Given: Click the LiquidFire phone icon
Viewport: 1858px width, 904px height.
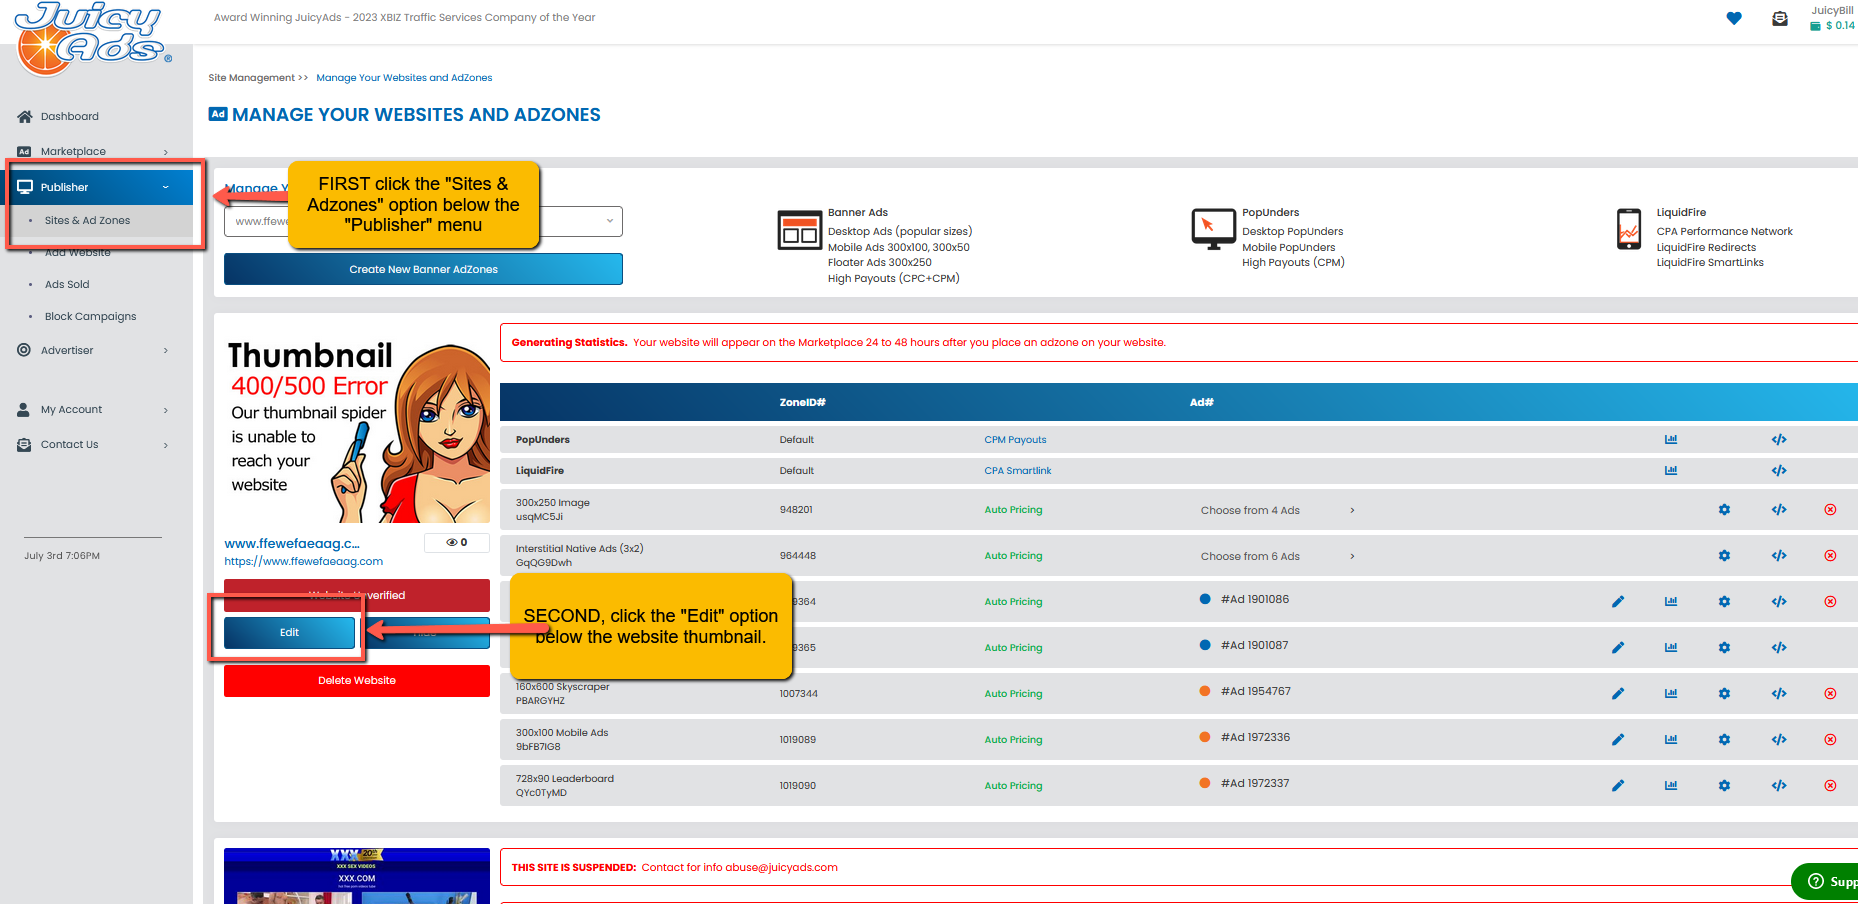Looking at the screenshot, I should click(1629, 229).
